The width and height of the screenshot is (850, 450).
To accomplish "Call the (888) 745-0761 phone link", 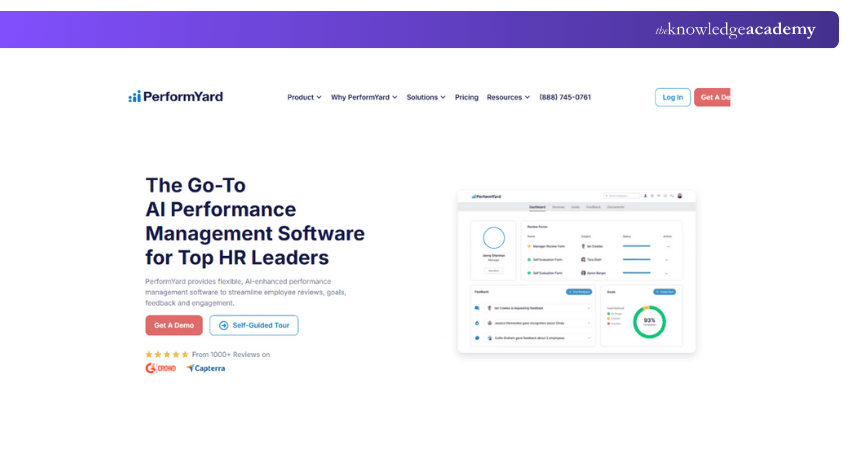I will click(565, 97).
